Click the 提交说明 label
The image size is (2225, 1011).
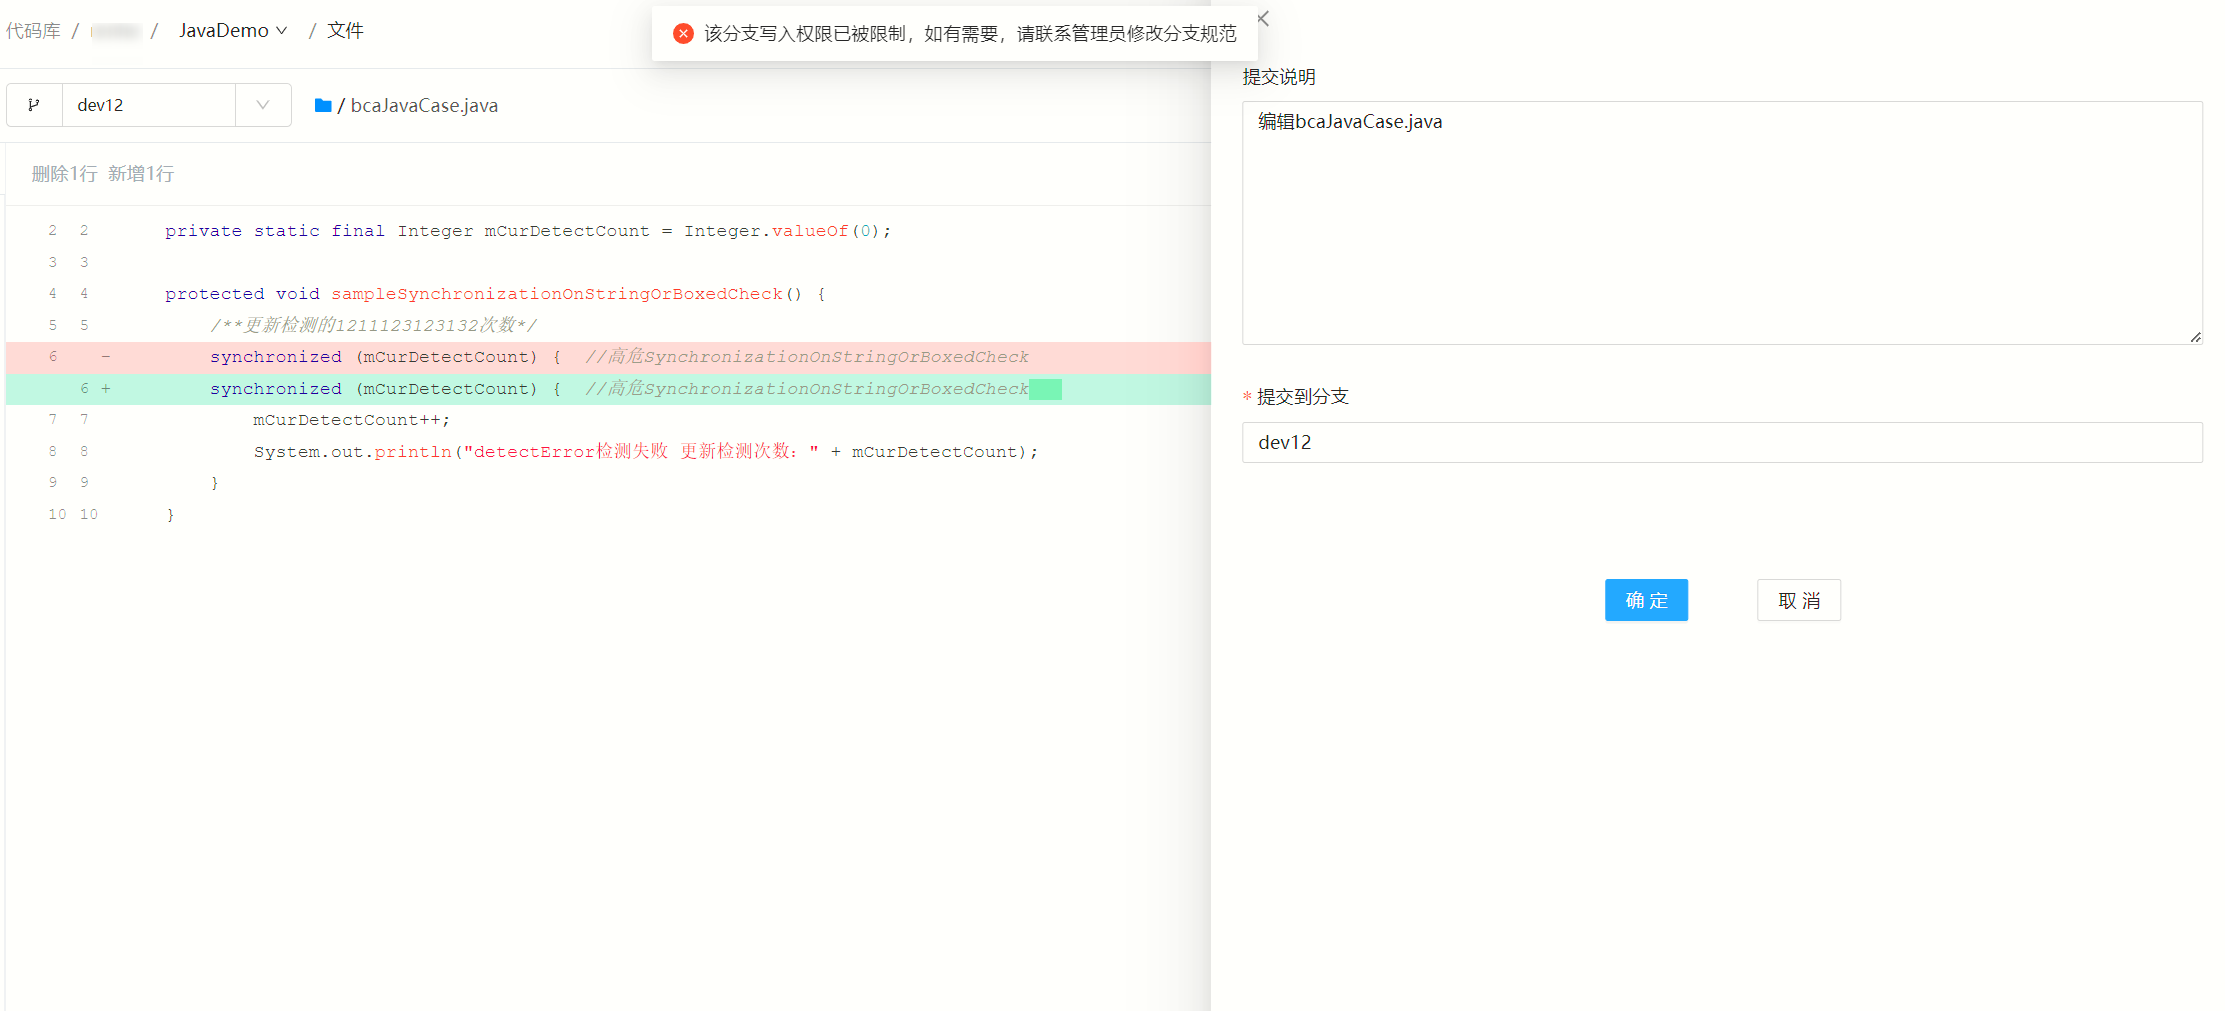coord(1279,77)
